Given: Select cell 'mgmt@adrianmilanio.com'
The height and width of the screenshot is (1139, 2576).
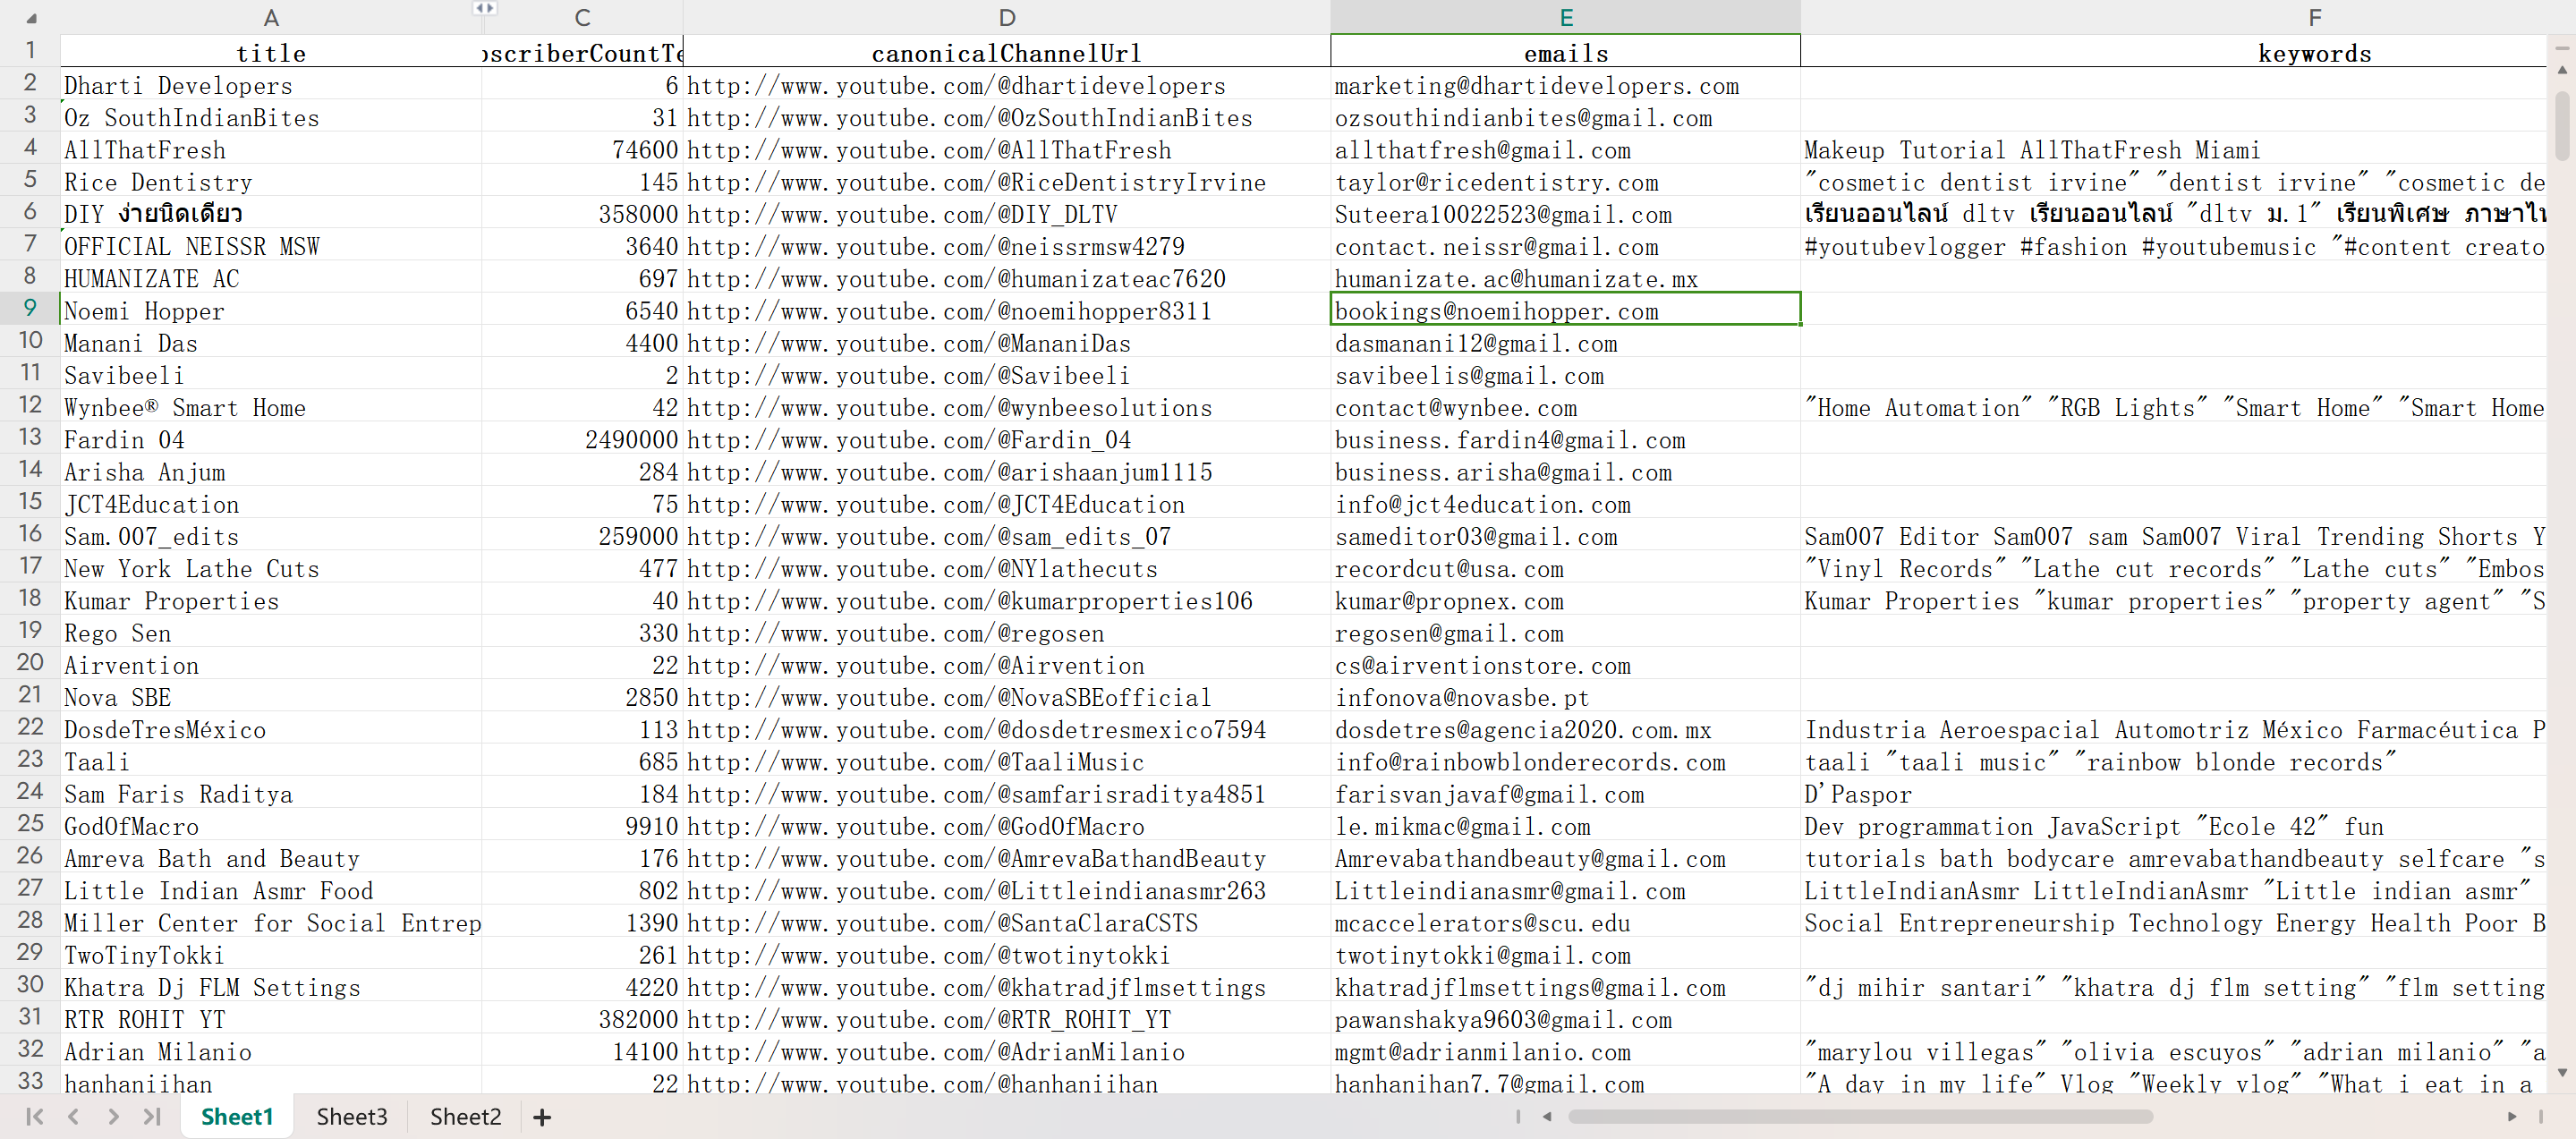Looking at the screenshot, I should (1566, 1051).
